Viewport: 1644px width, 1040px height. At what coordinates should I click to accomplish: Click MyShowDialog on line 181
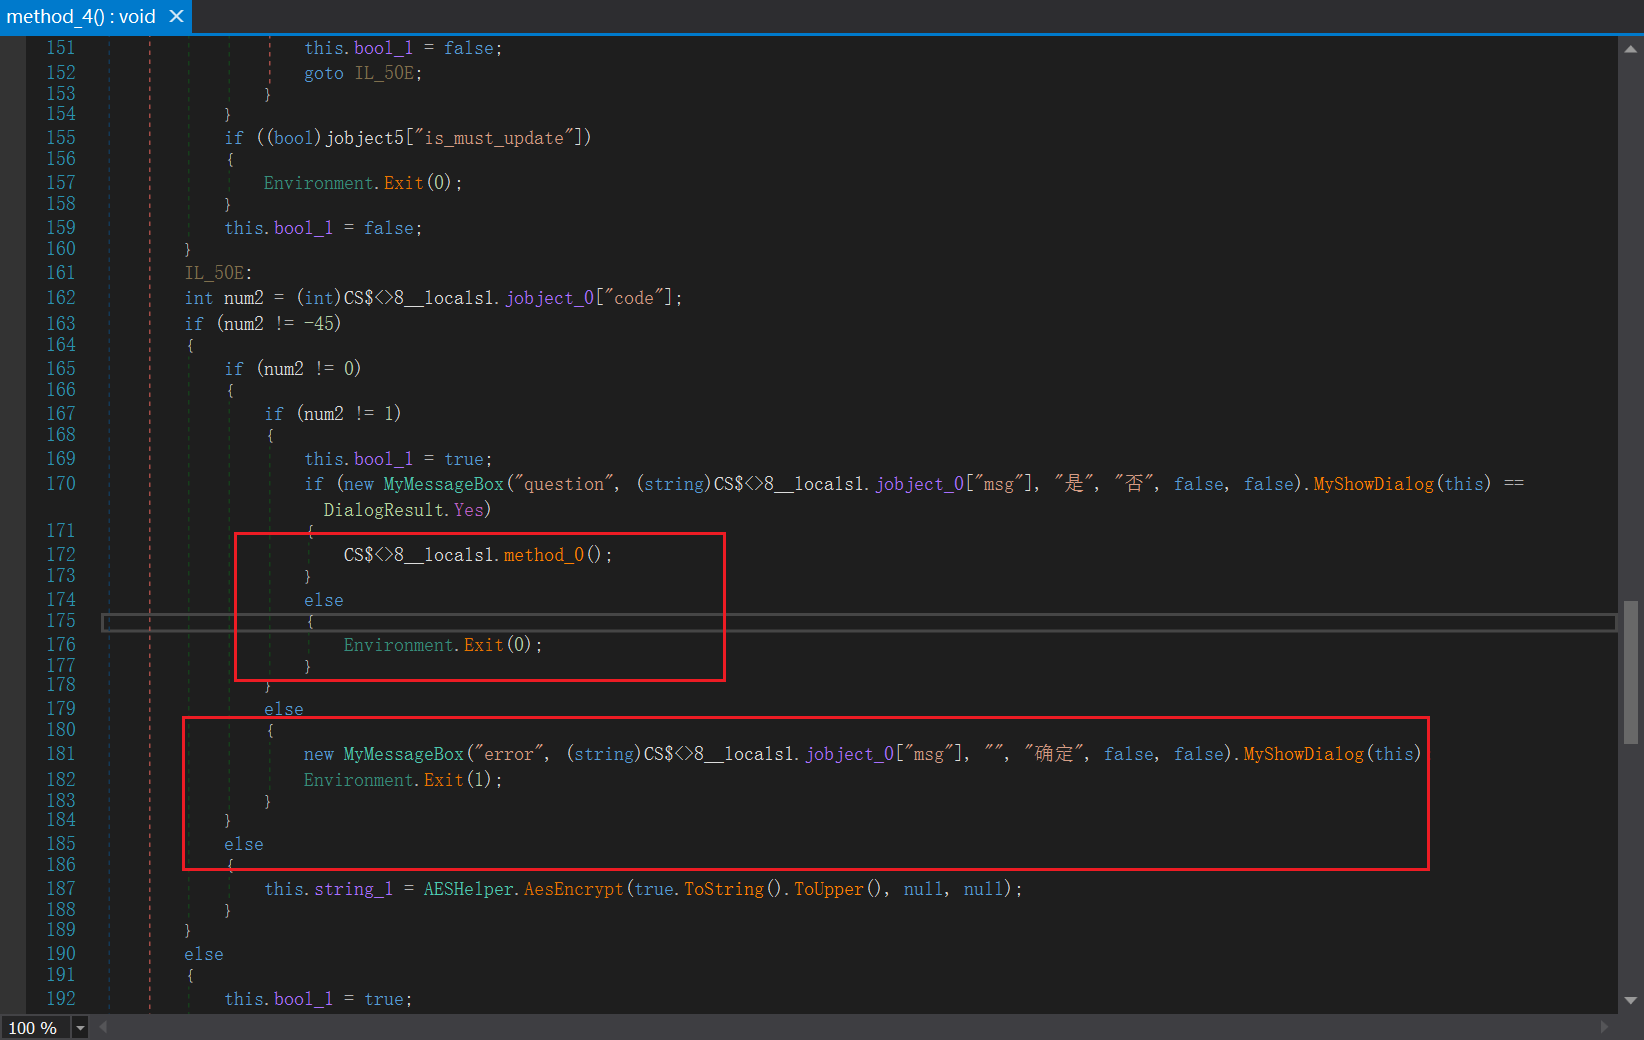click(x=1303, y=754)
